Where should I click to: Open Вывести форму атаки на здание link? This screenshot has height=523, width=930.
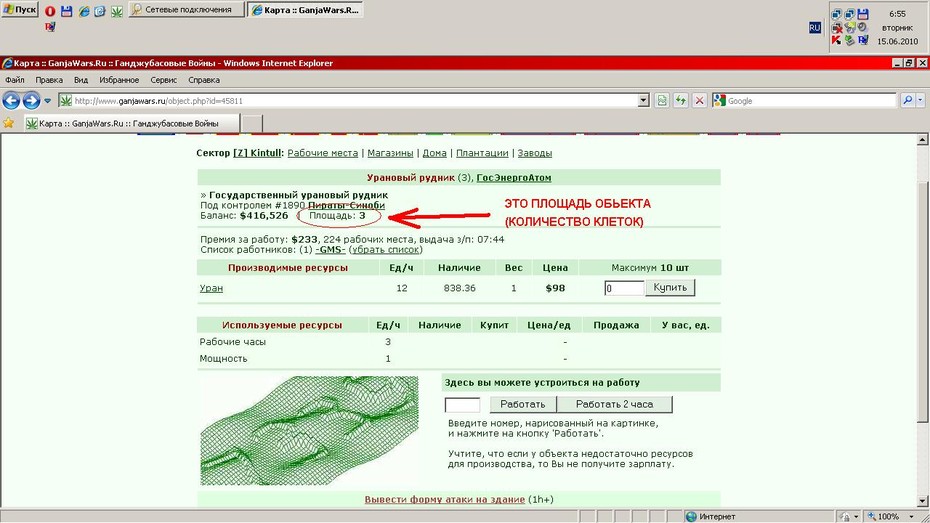click(445, 499)
